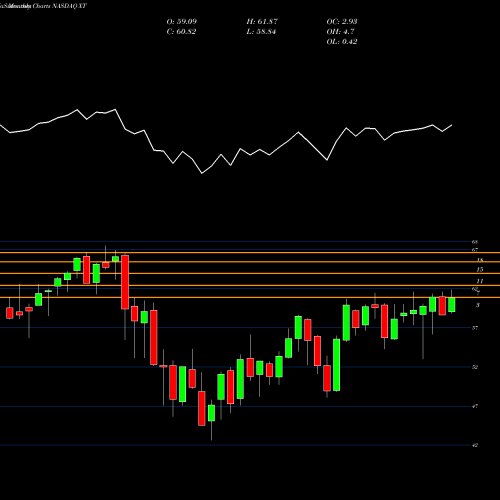This screenshot has width=500, height=500.
Task: Click the 68 price axis label
Action: pos(475,242)
